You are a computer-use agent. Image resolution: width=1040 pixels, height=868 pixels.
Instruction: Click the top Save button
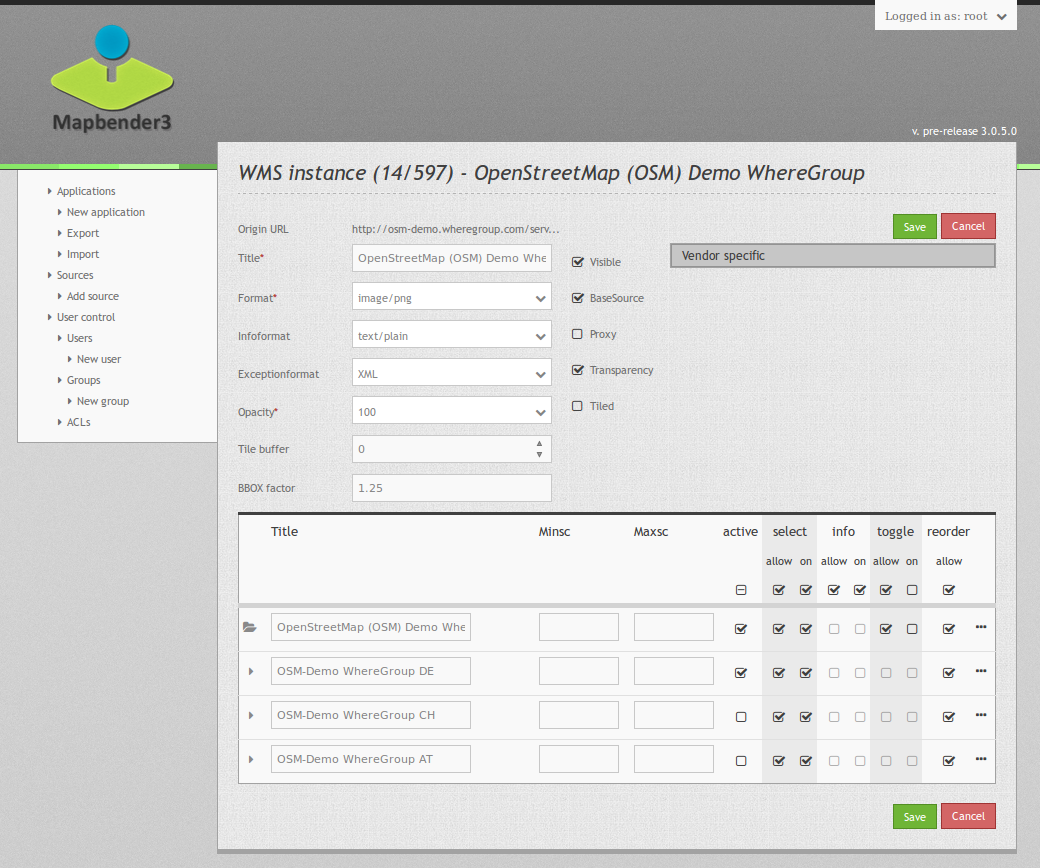tap(915, 227)
